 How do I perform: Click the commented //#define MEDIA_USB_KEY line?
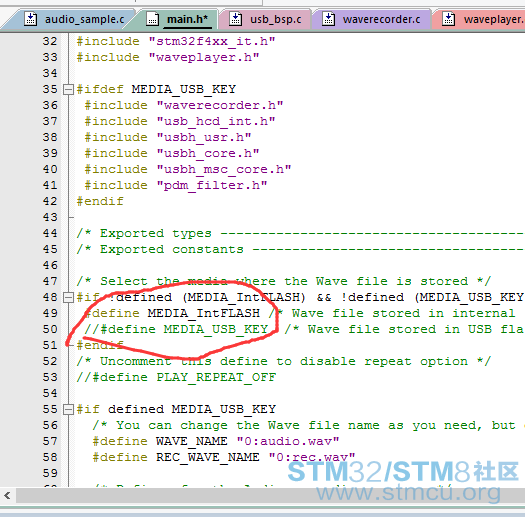coord(176,329)
